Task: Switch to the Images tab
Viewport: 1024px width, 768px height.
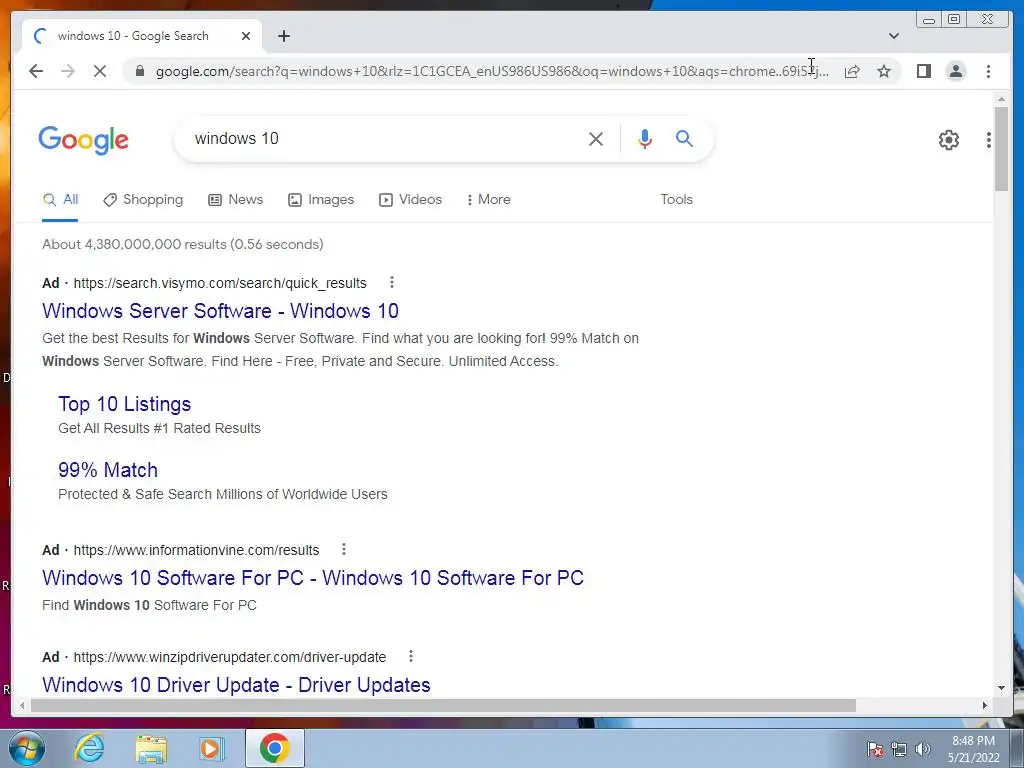Action: (321, 200)
